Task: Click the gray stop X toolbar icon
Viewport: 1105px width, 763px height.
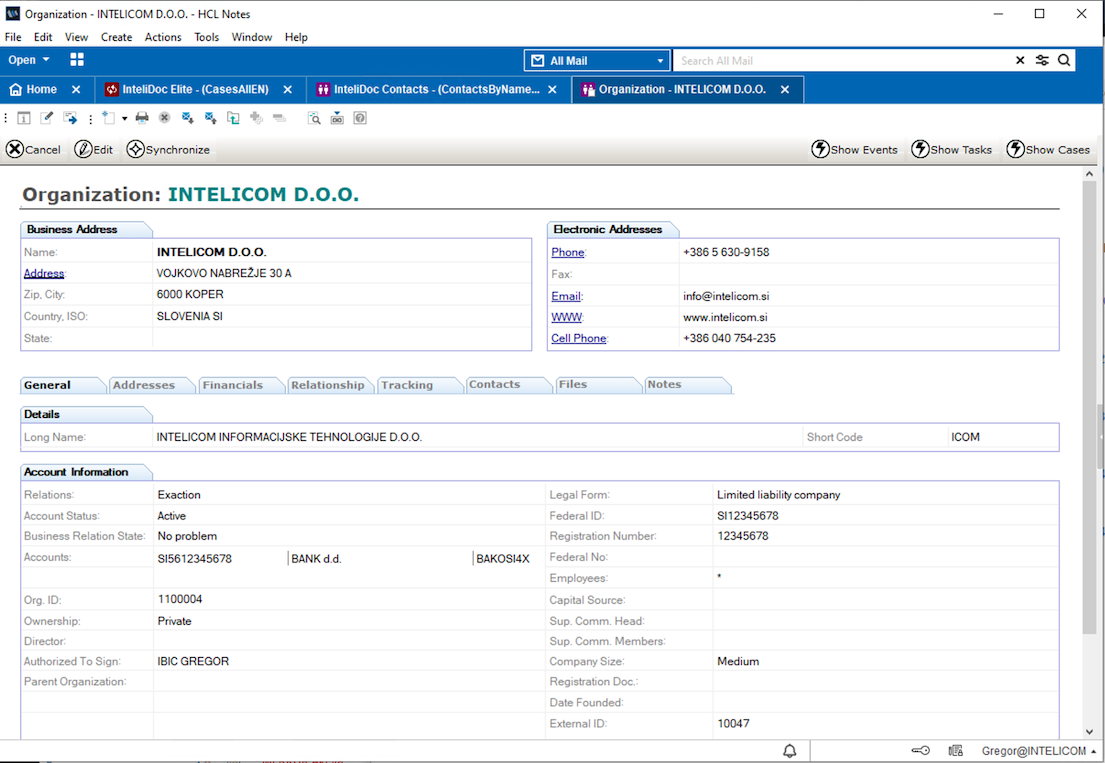Action: click(x=164, y=118)
